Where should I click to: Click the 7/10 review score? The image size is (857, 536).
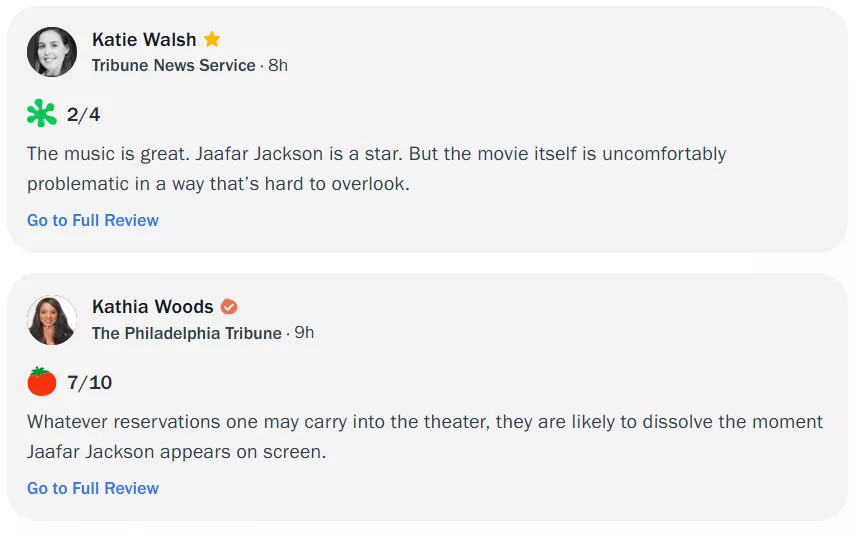click(x=90, y=383)
